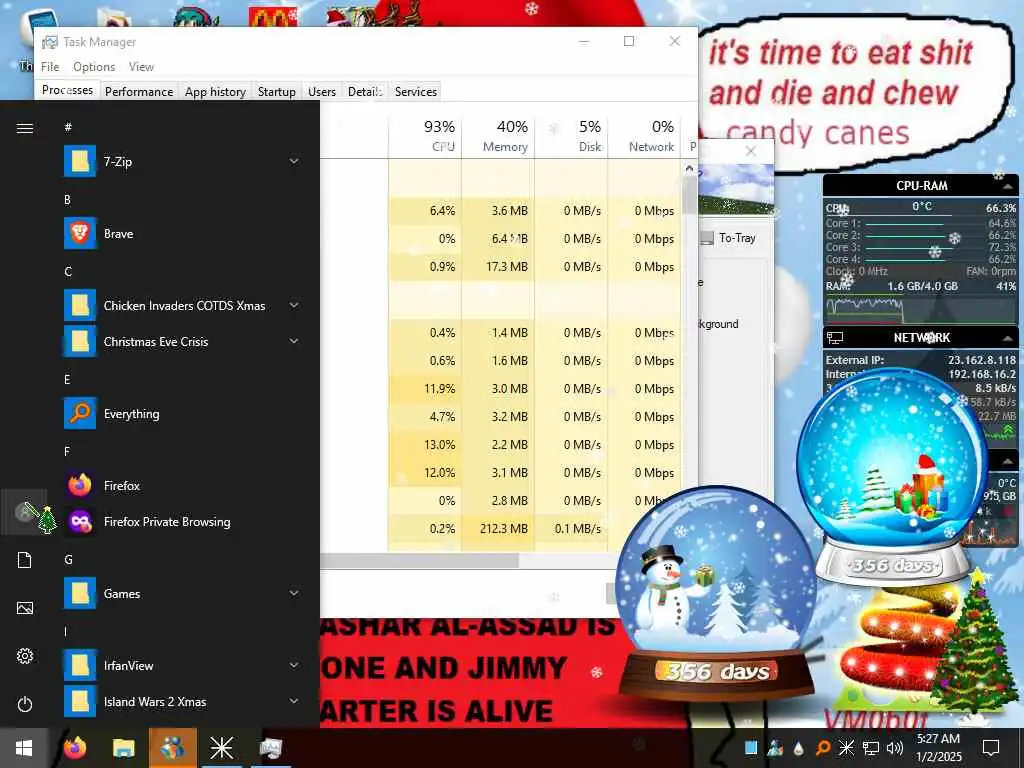
Task: Switch to the App history tab
Action: (215, 91)
